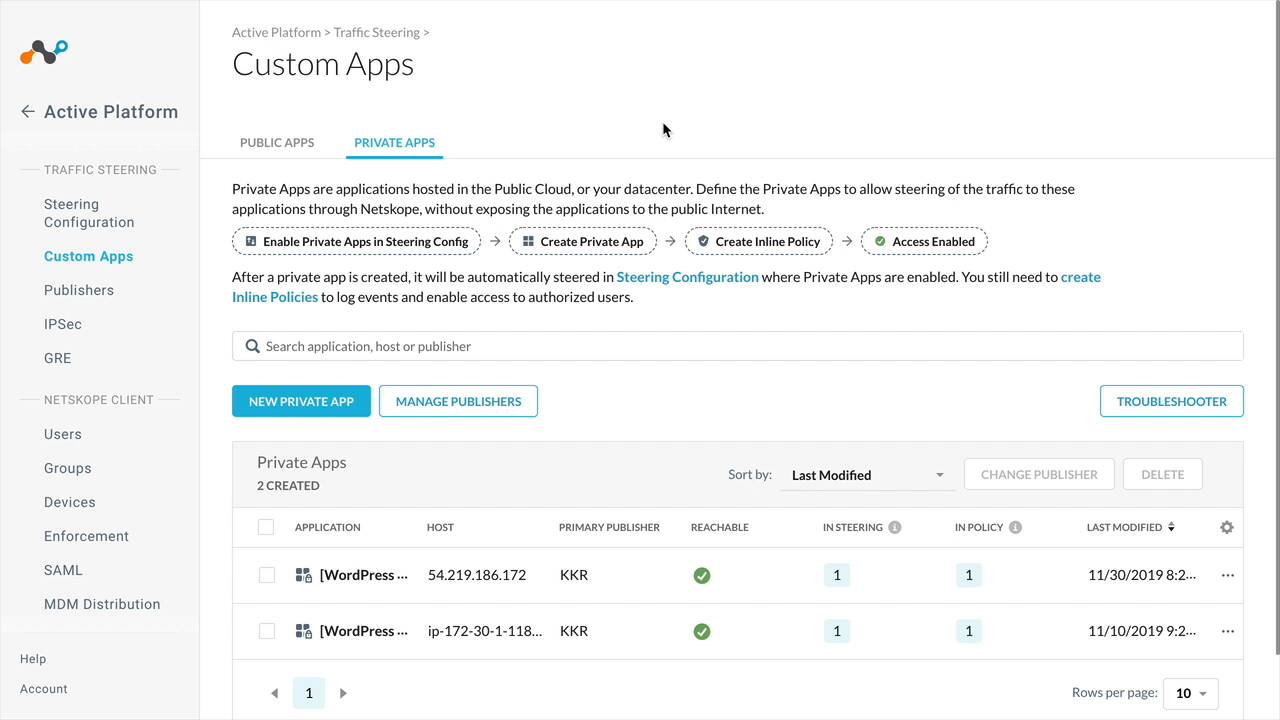This screenshot has height=720, width=1280.
Task: Open the table column settings gear
Action: click(x=1227, y=528)
